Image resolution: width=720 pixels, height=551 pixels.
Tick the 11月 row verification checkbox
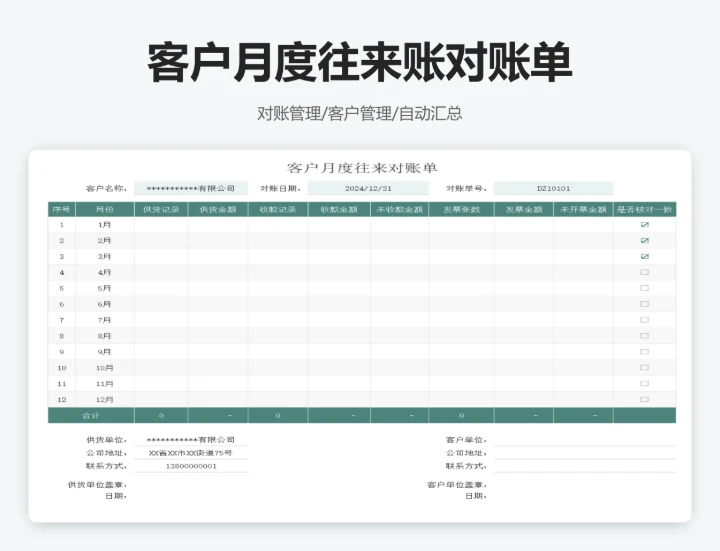(645, 383)
